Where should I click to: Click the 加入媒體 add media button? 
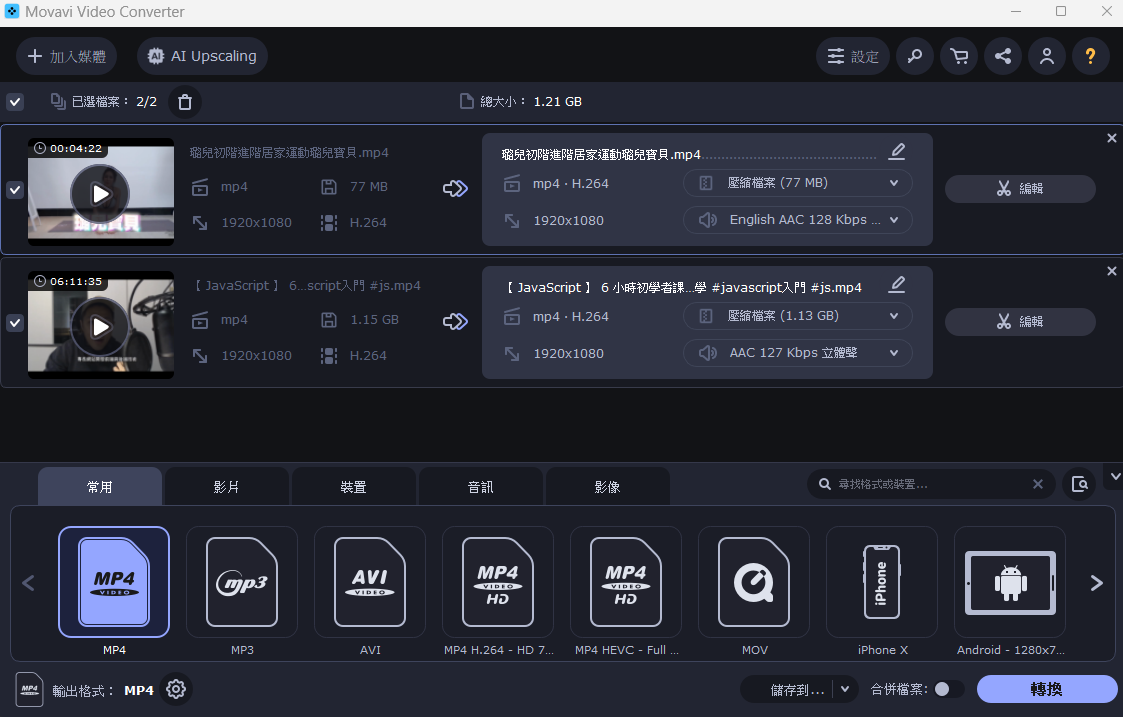[x=67, y=56]
